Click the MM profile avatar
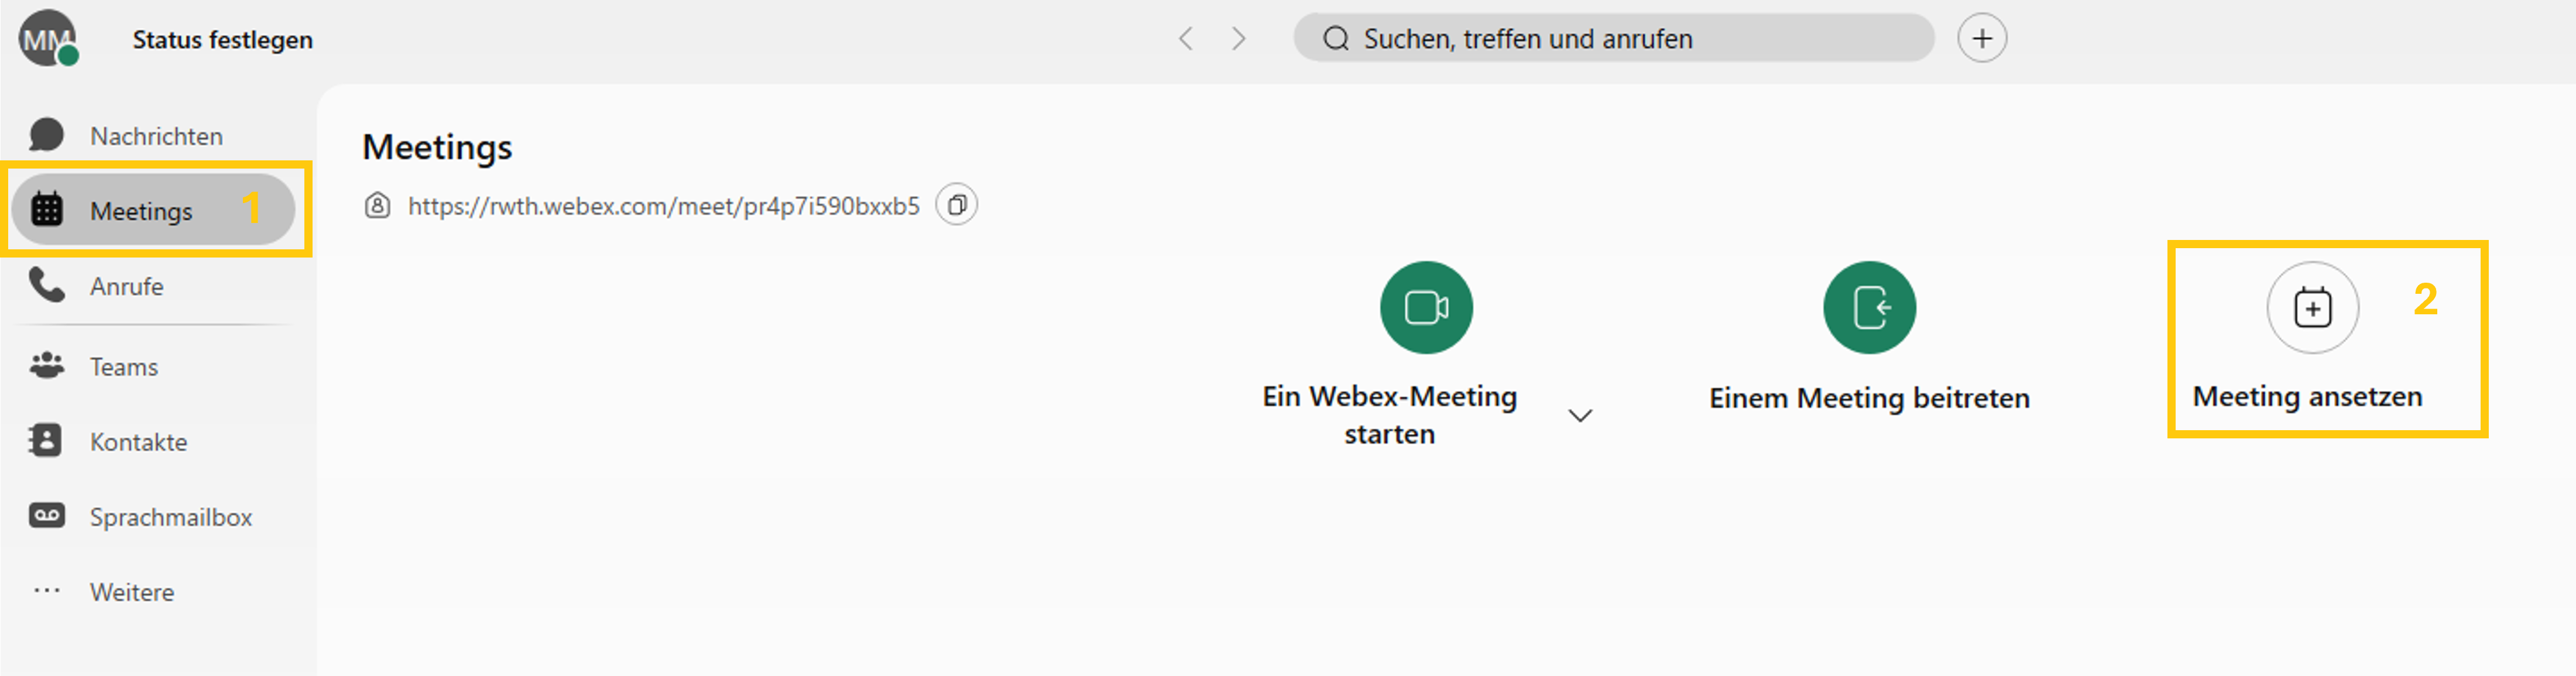The width and height of the screenshot is (2576, 676). 46,39
